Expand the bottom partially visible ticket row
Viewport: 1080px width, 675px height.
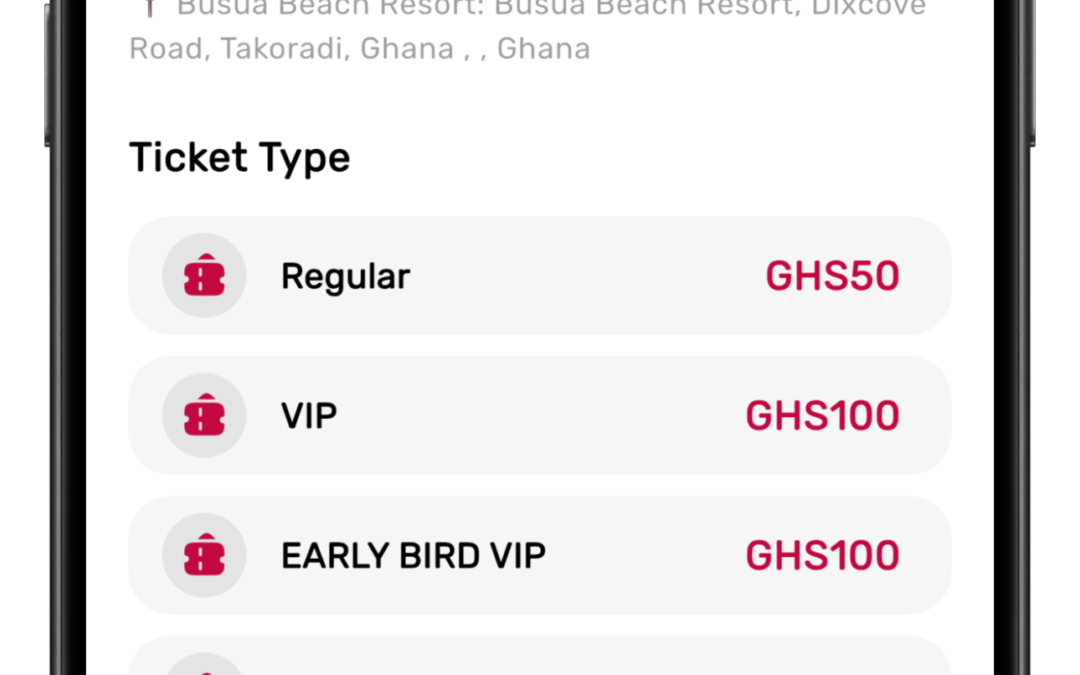540,660
